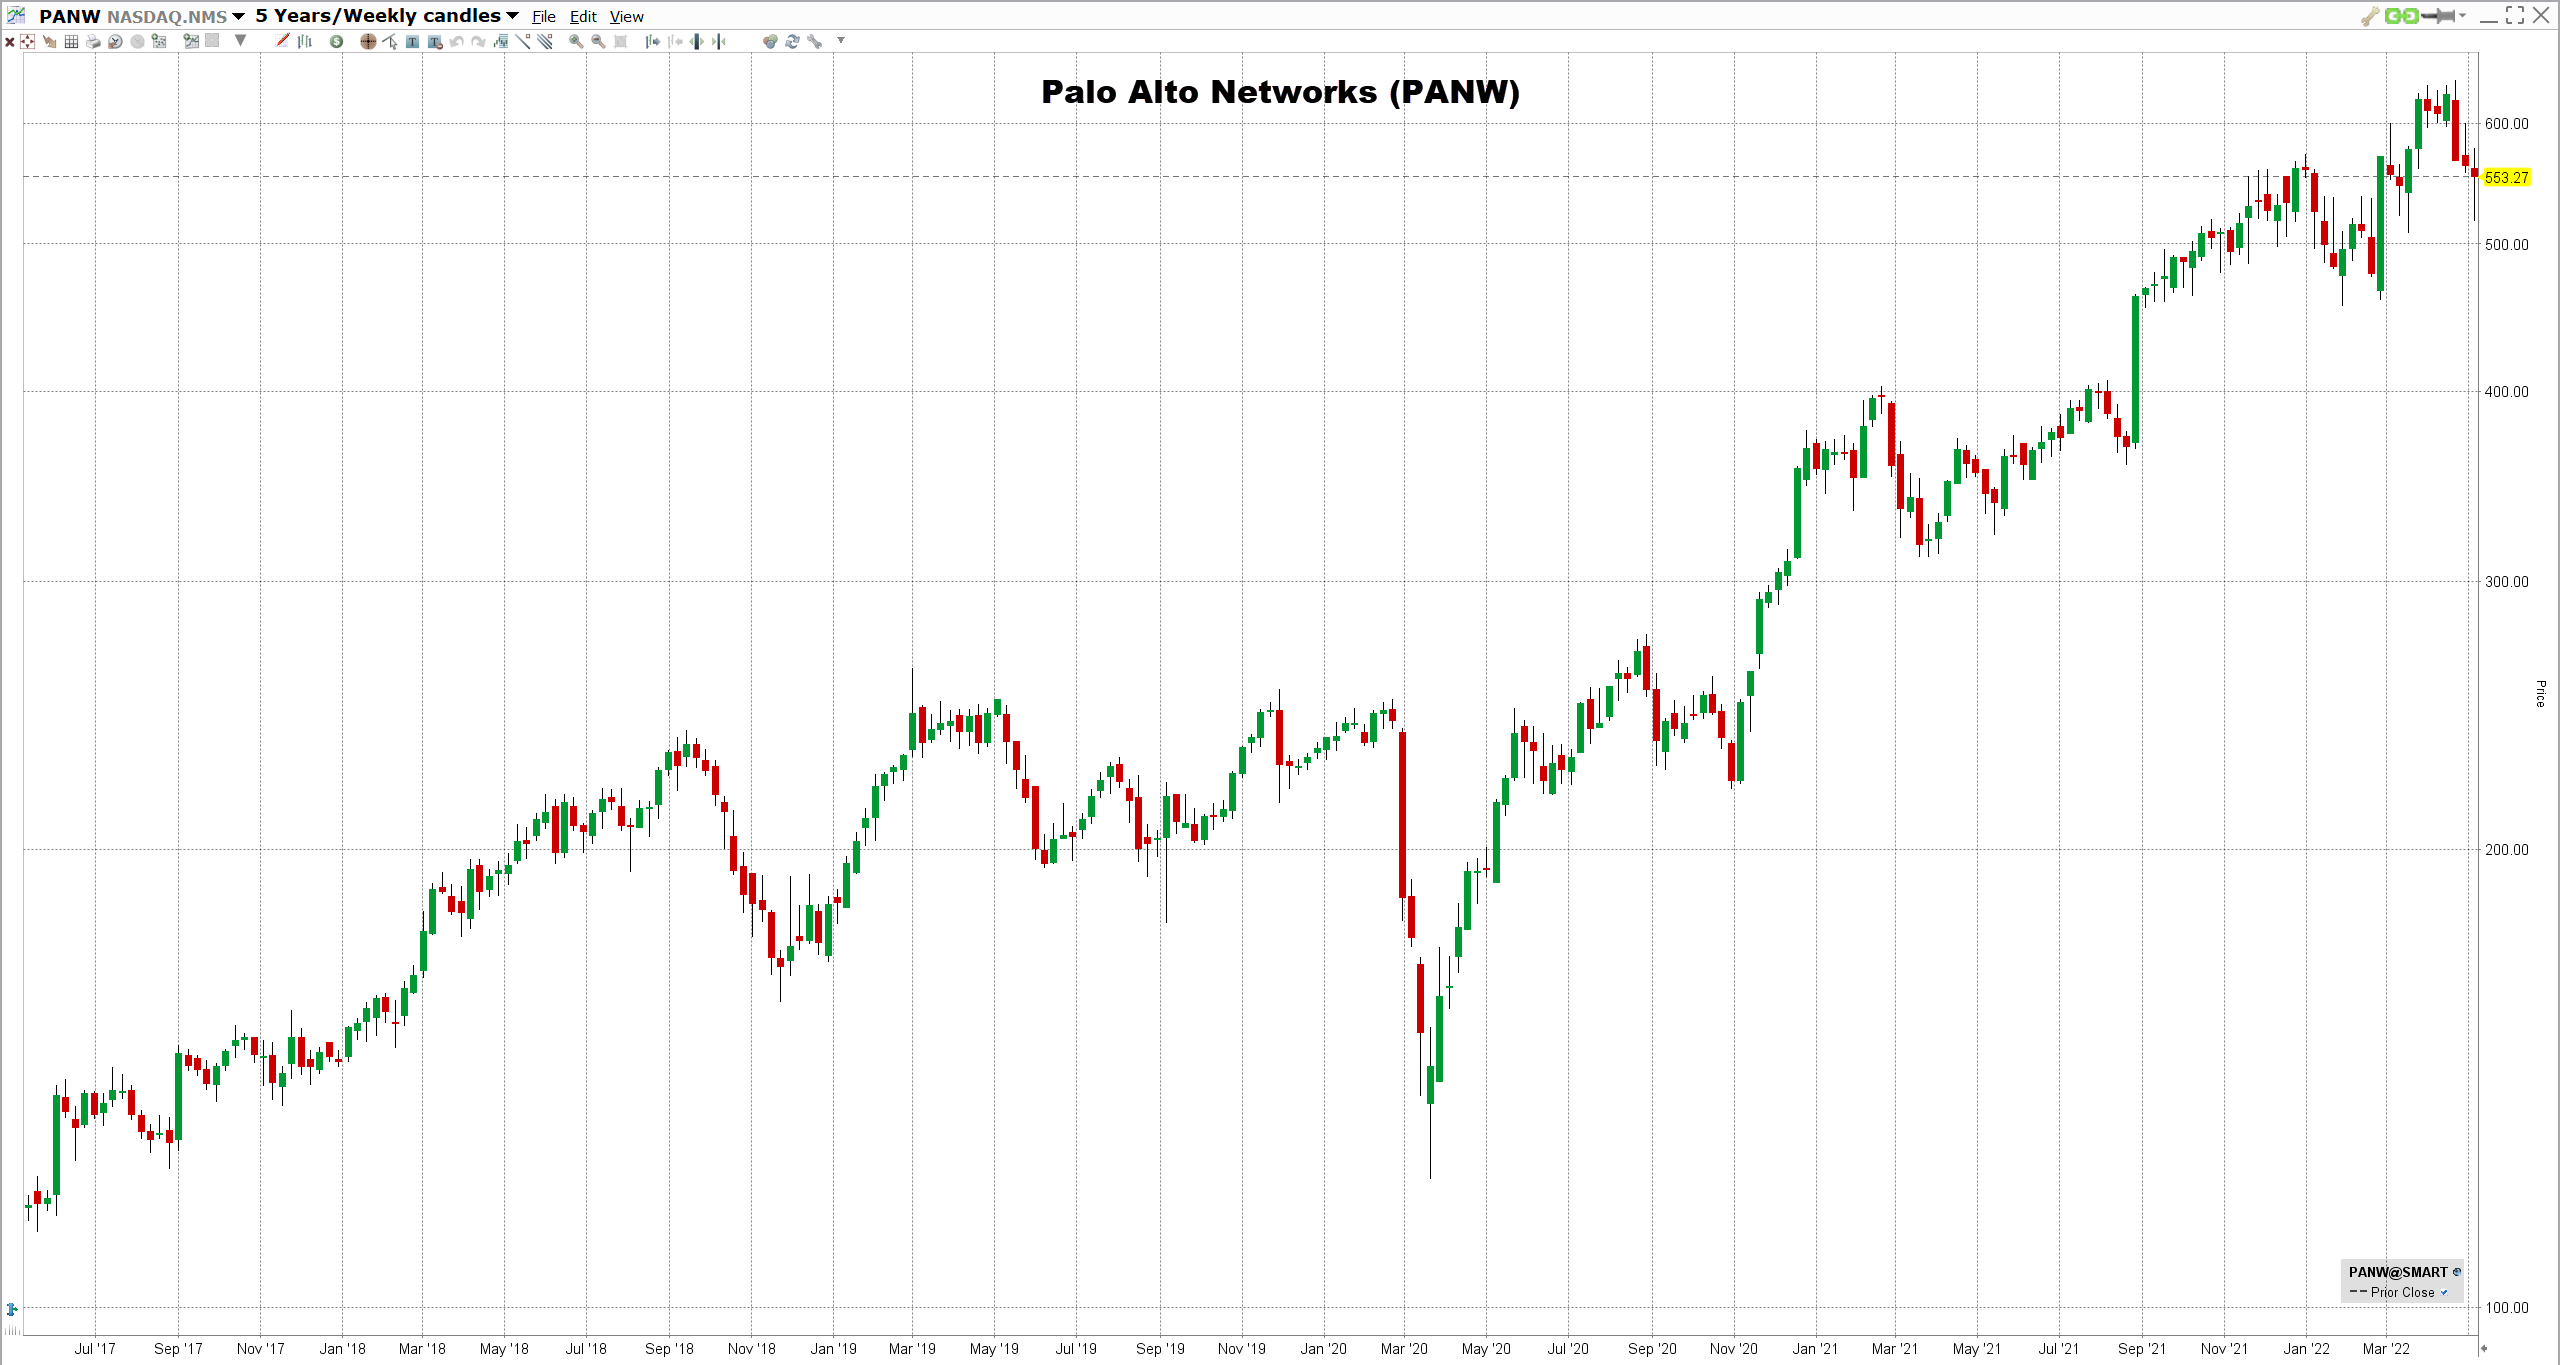Expand the toolbar overflow arrow
The width and height of the screenshot is (2560, 1365).
pyautogui.click(x=840, y=41)
